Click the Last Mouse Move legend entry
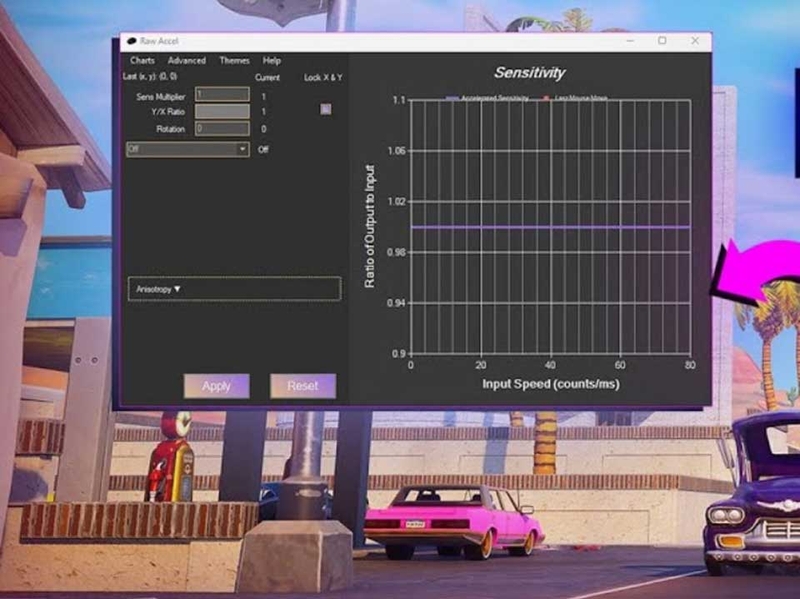Image resolution: width=800 pixels, height=599 pixels. point(575,98)
